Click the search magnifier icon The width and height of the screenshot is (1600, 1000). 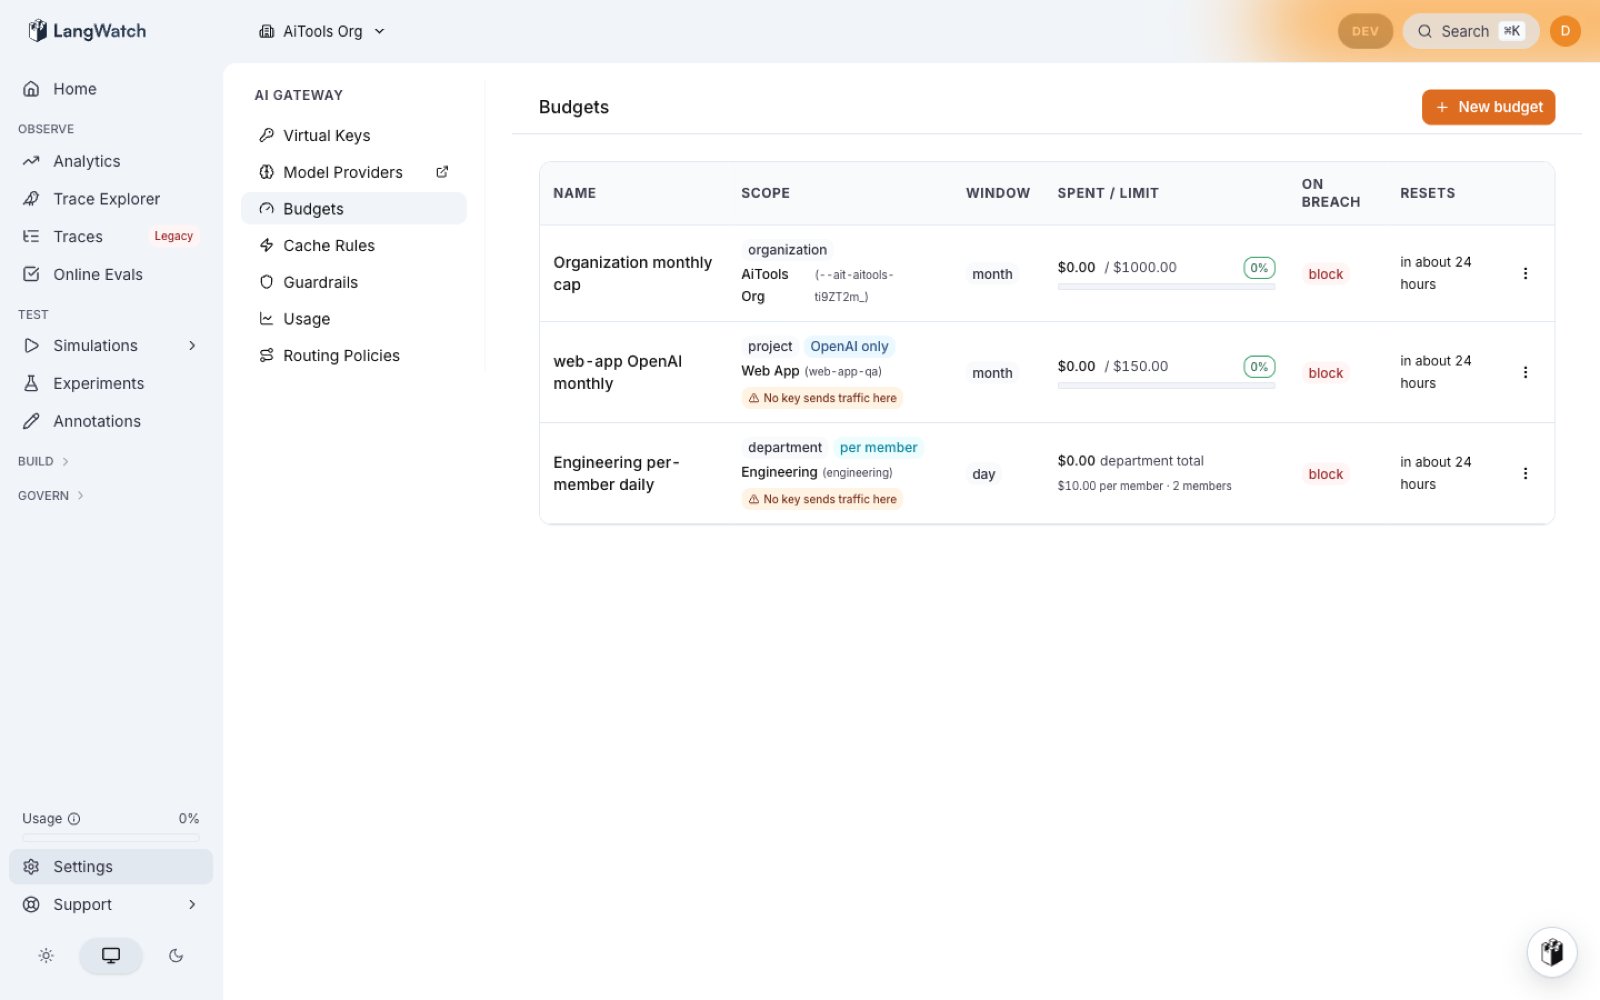1425,31
